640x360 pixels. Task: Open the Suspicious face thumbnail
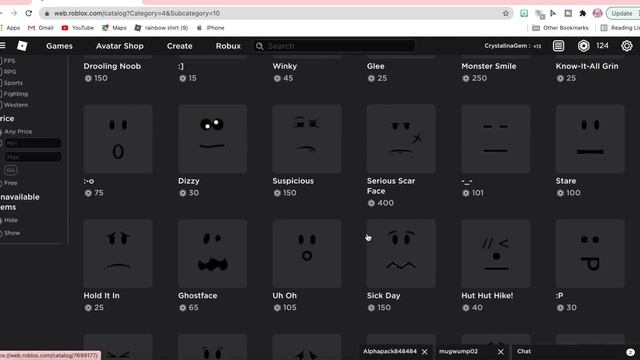pyautogui.click(x=307, y=139)
